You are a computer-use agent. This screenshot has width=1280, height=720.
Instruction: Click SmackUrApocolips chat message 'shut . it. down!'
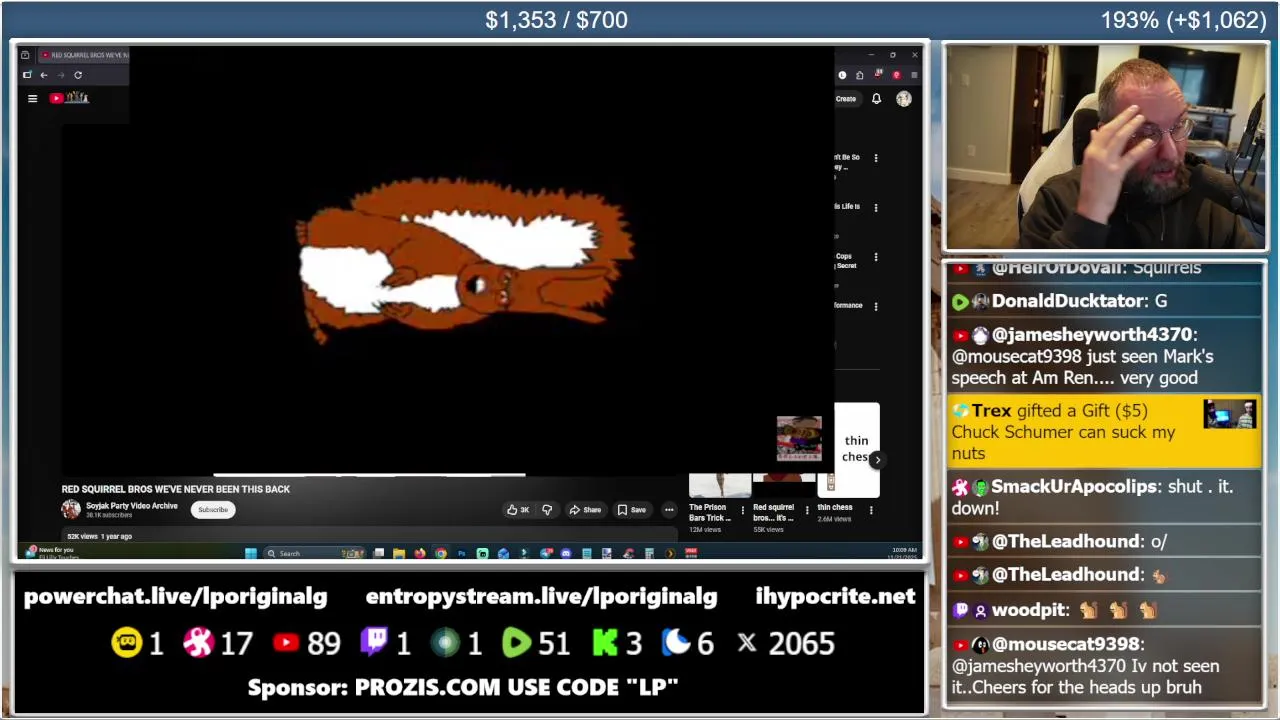click(1104, 497)
